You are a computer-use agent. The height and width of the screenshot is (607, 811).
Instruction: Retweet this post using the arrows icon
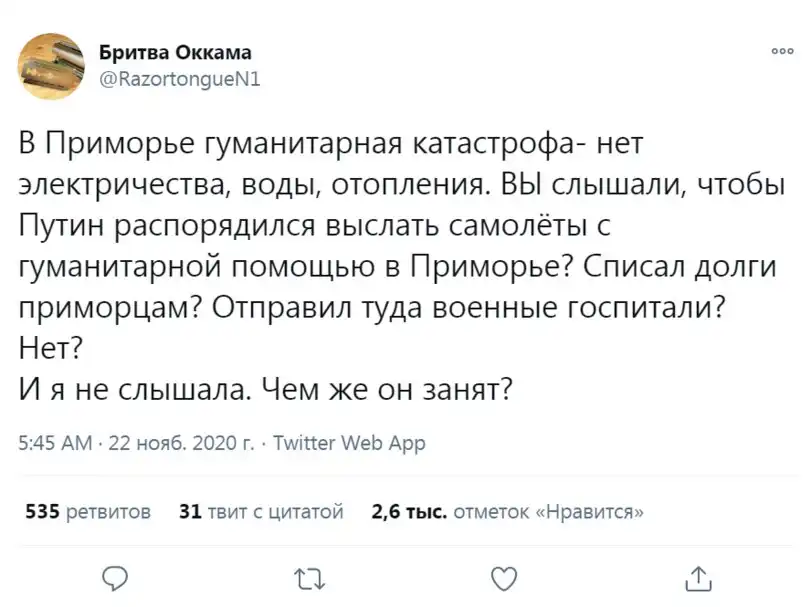pyautogui.click(x=311, y=576)
